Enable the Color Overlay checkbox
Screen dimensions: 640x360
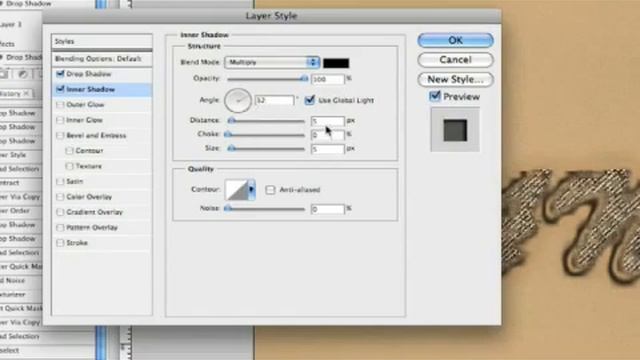click(60, 197)
